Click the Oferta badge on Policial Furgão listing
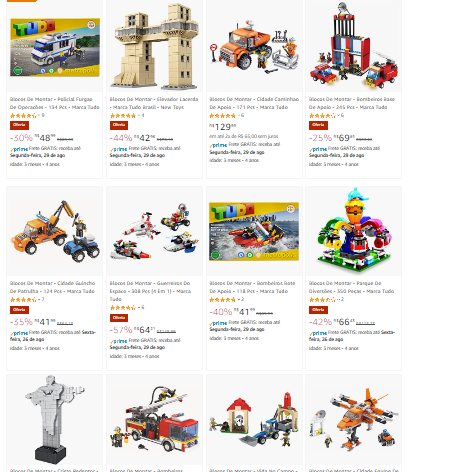The width and height of the screenshot is (455, 472). [x=19, y=125]
